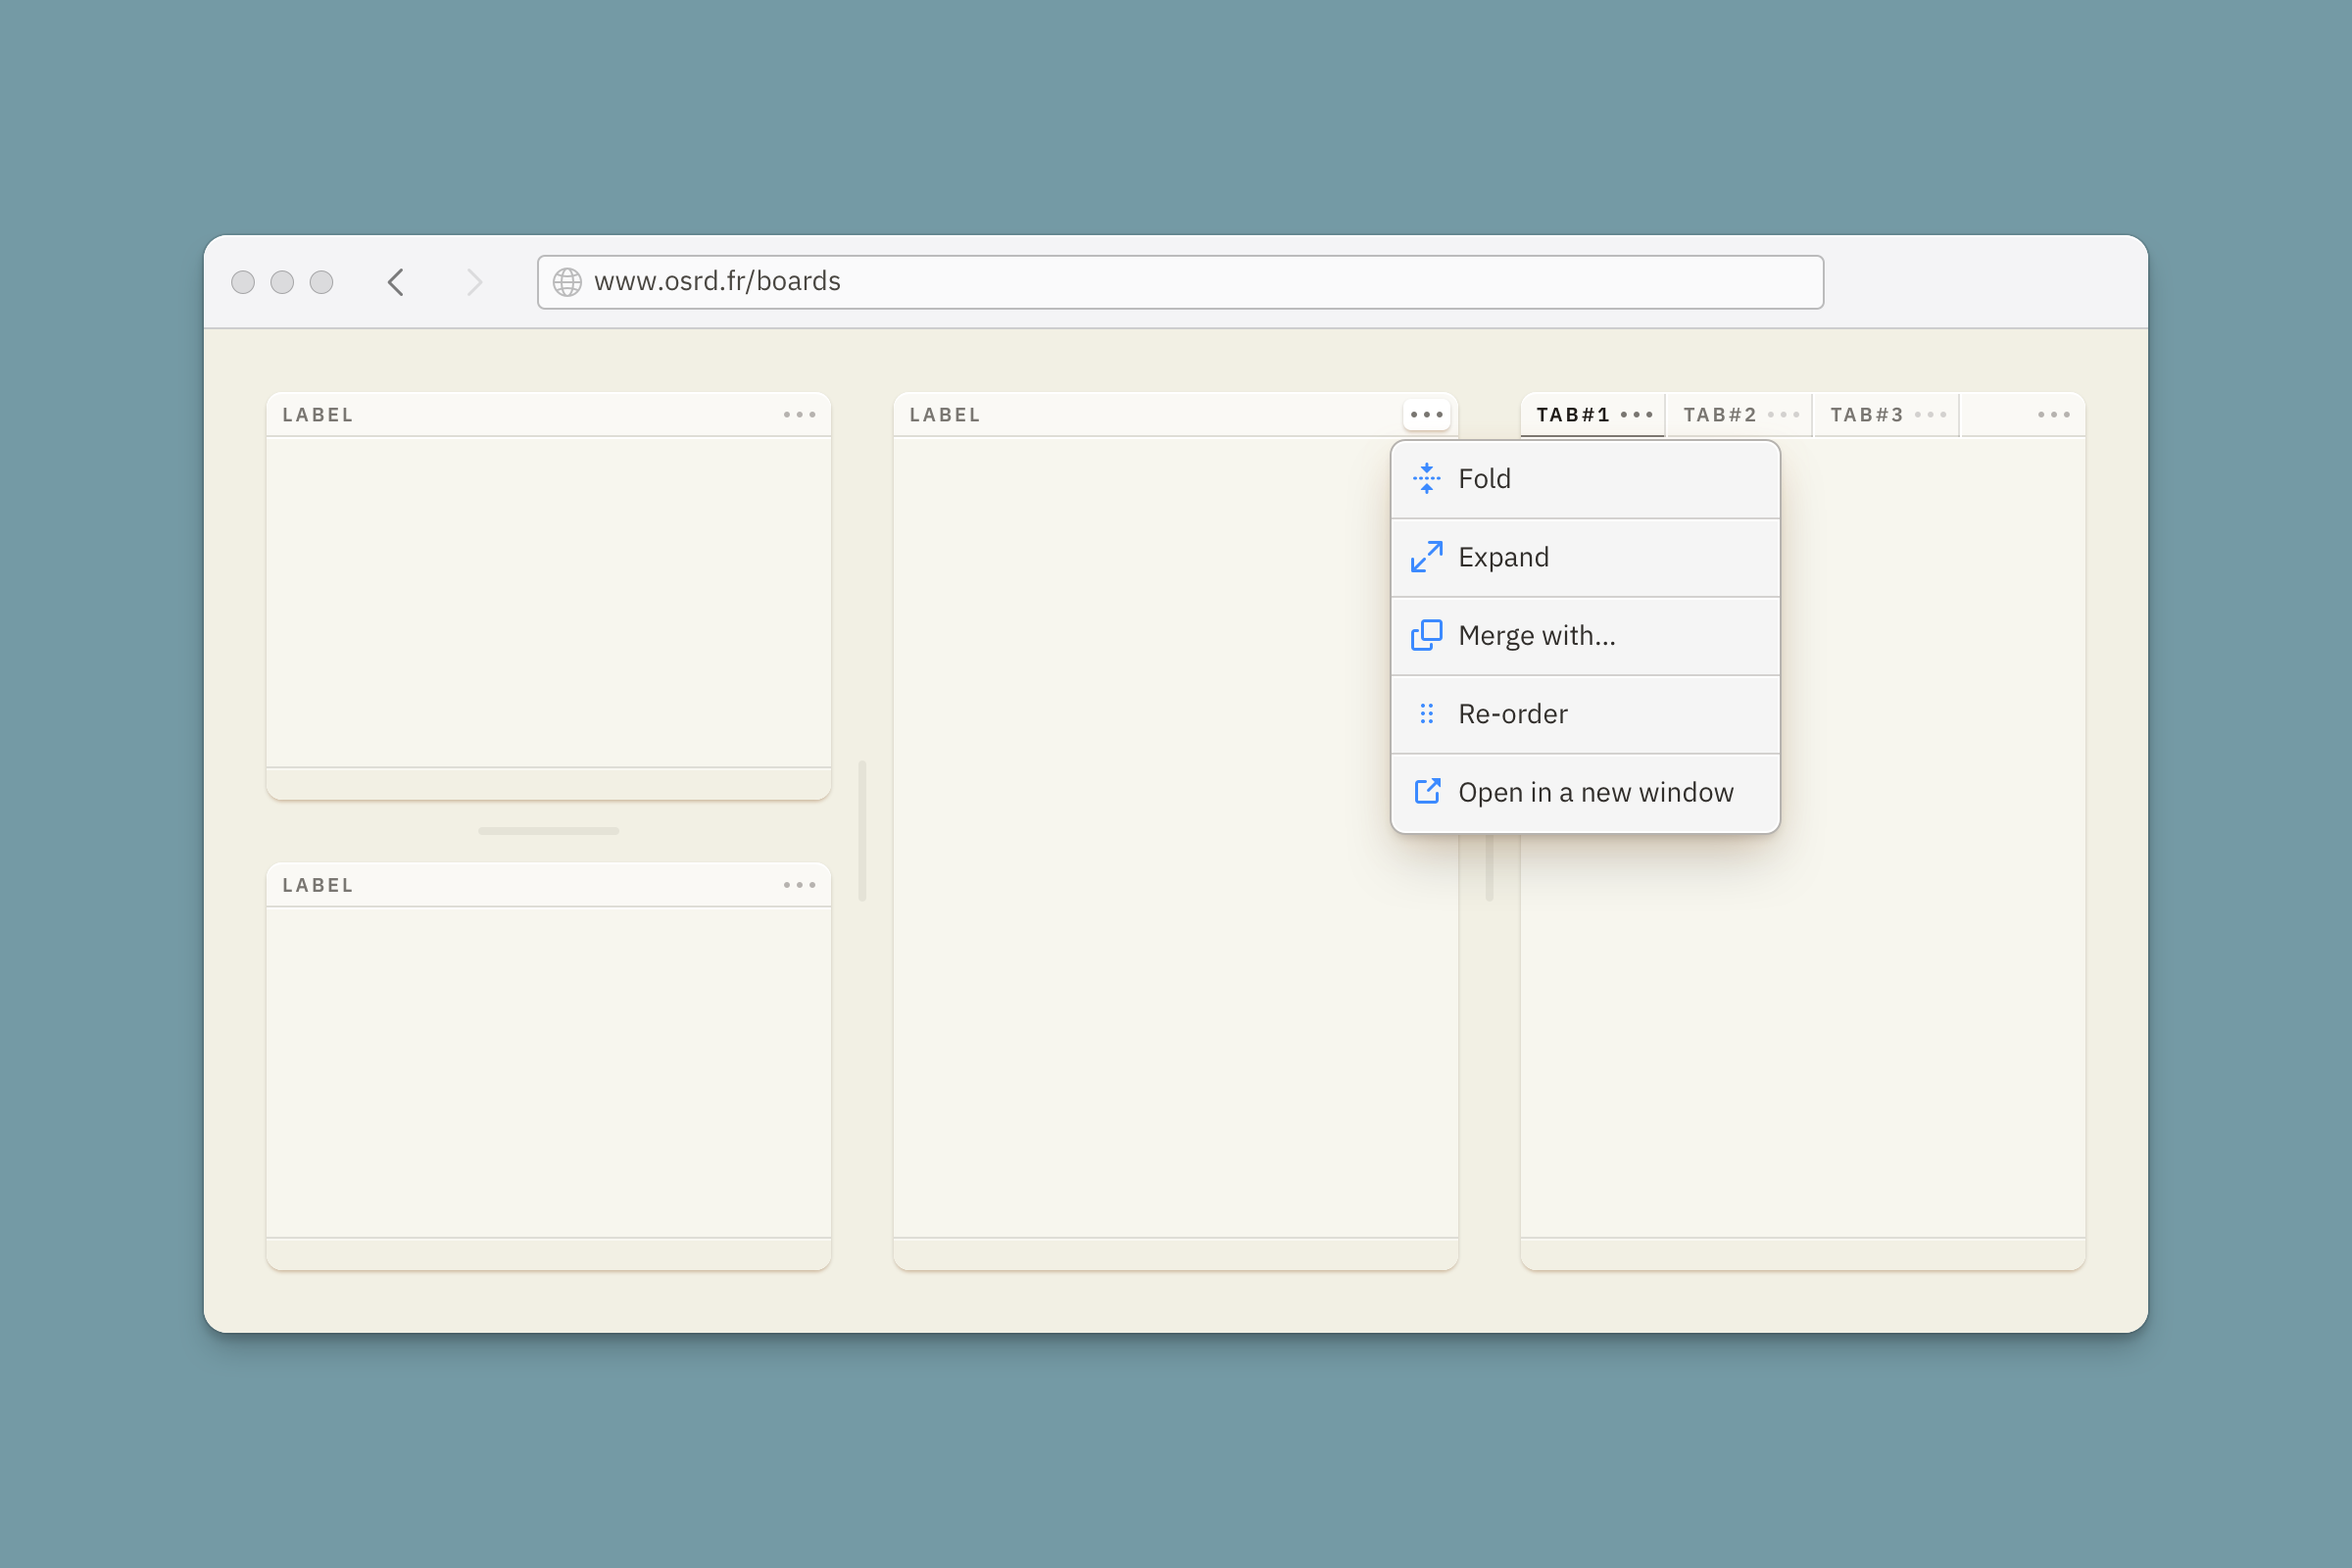This screenshot has height=1568, width=2352.
Task: Choose Open in a new window
Action: click(1595, 793)
